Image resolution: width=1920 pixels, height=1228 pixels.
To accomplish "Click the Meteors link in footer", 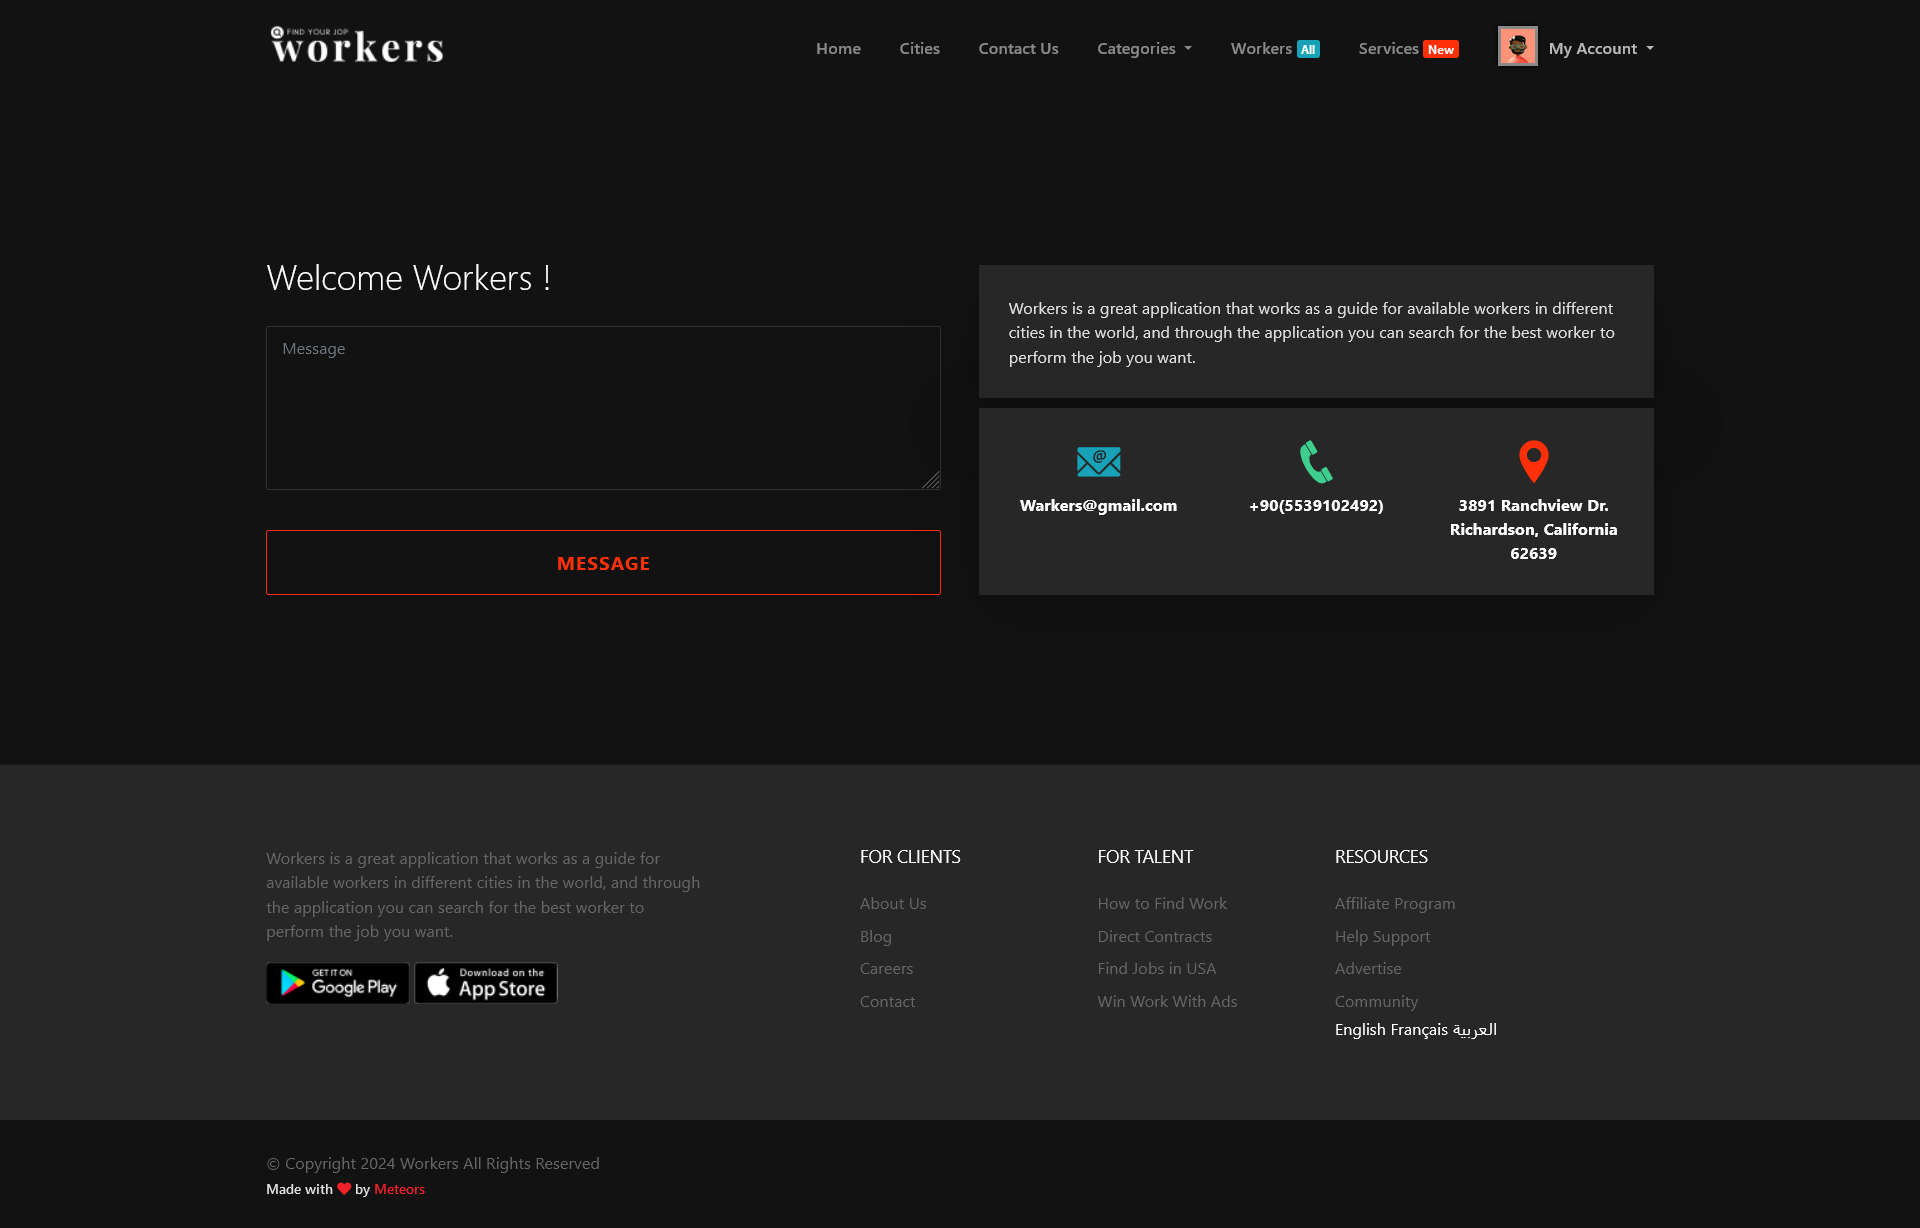I will (x=399, y=1189).
